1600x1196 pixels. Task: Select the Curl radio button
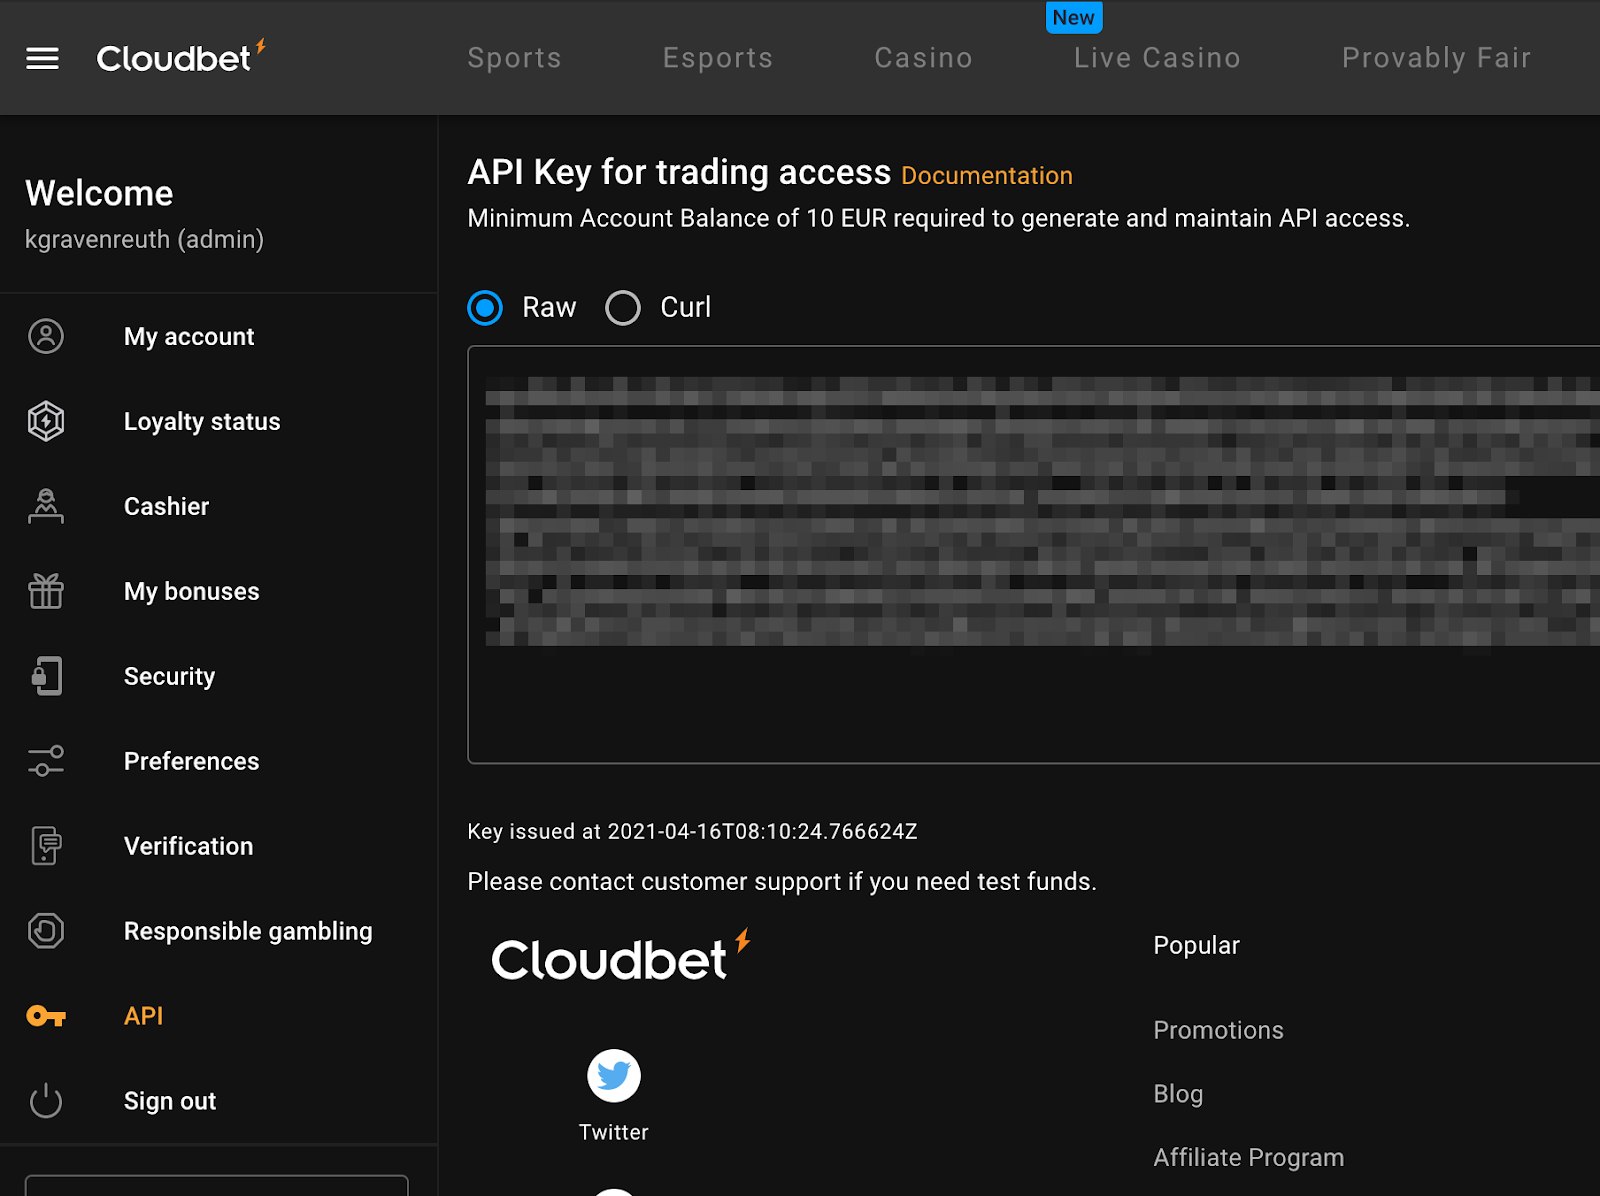pos(623,308)
